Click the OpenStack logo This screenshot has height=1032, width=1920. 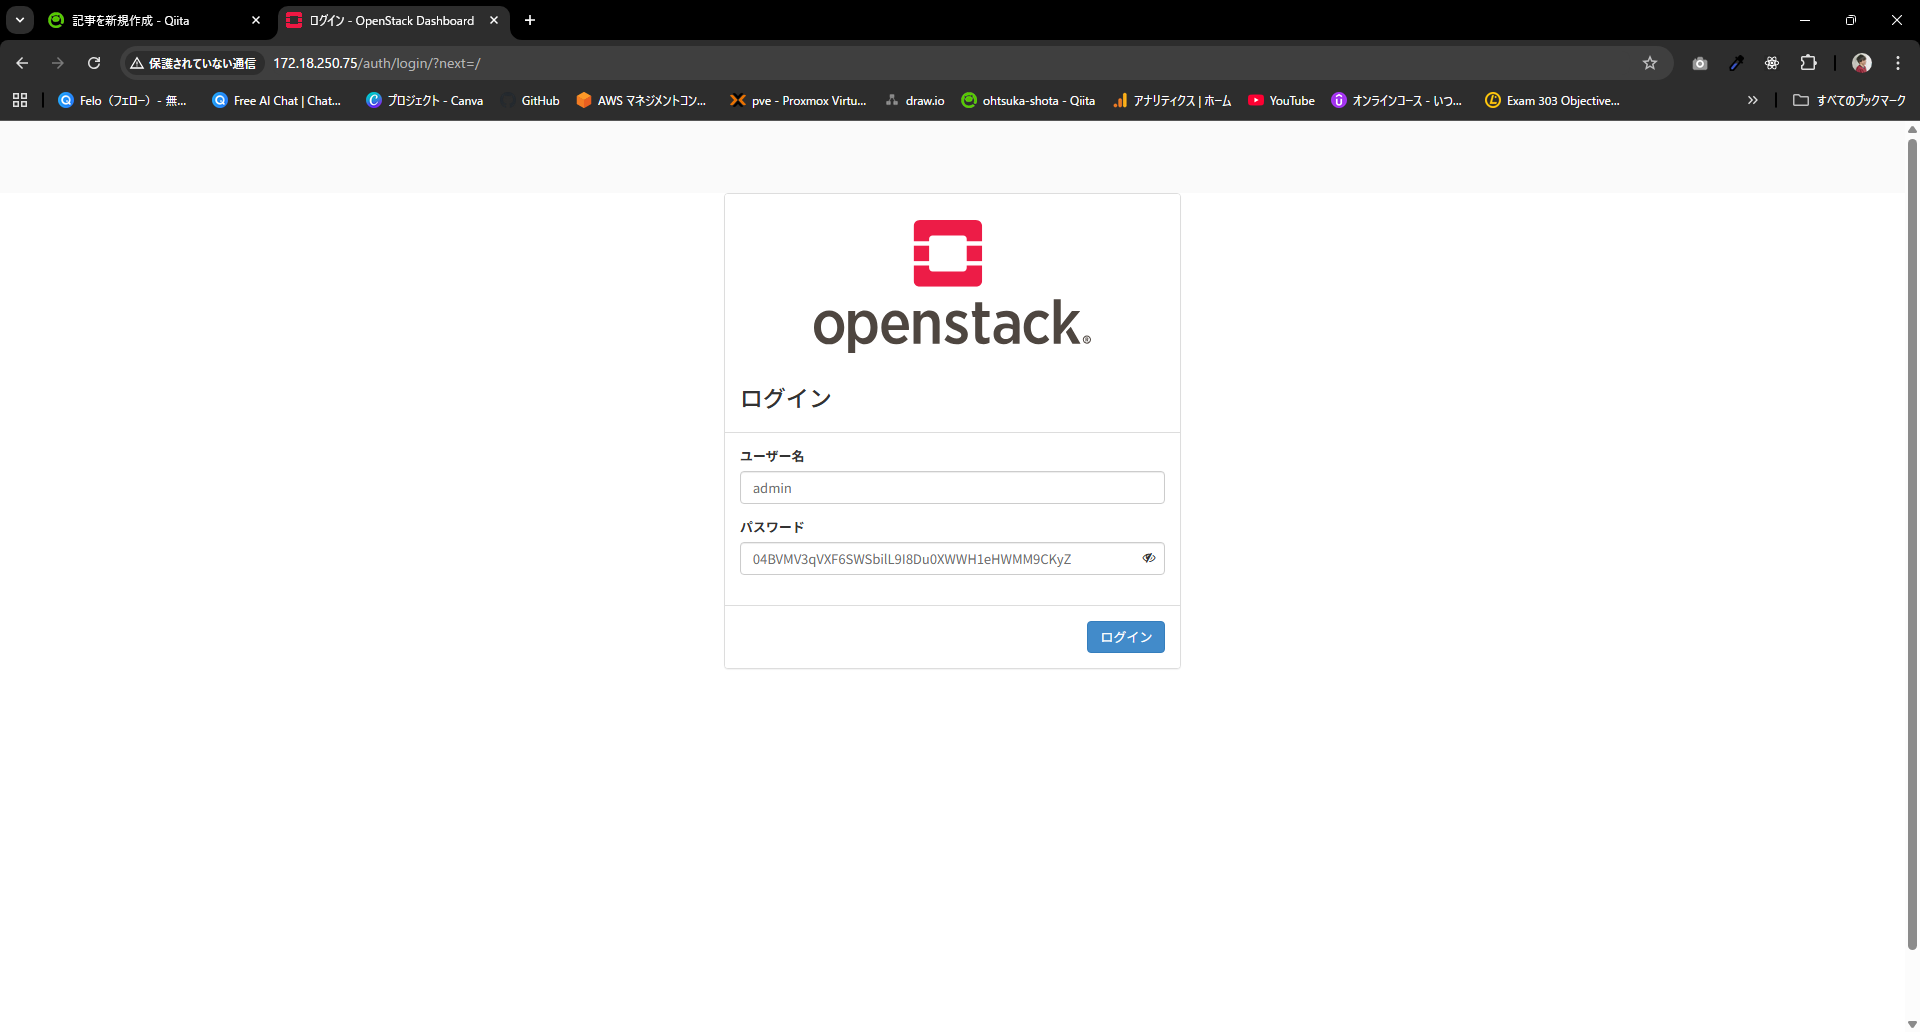pyautogui.click(x=952, y=284)
